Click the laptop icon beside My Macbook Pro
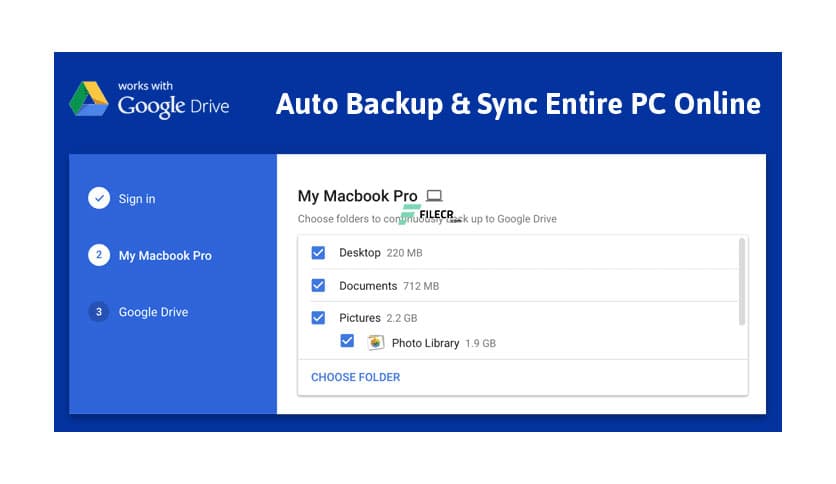The image size is (836, 484). (x=435, y=196)
